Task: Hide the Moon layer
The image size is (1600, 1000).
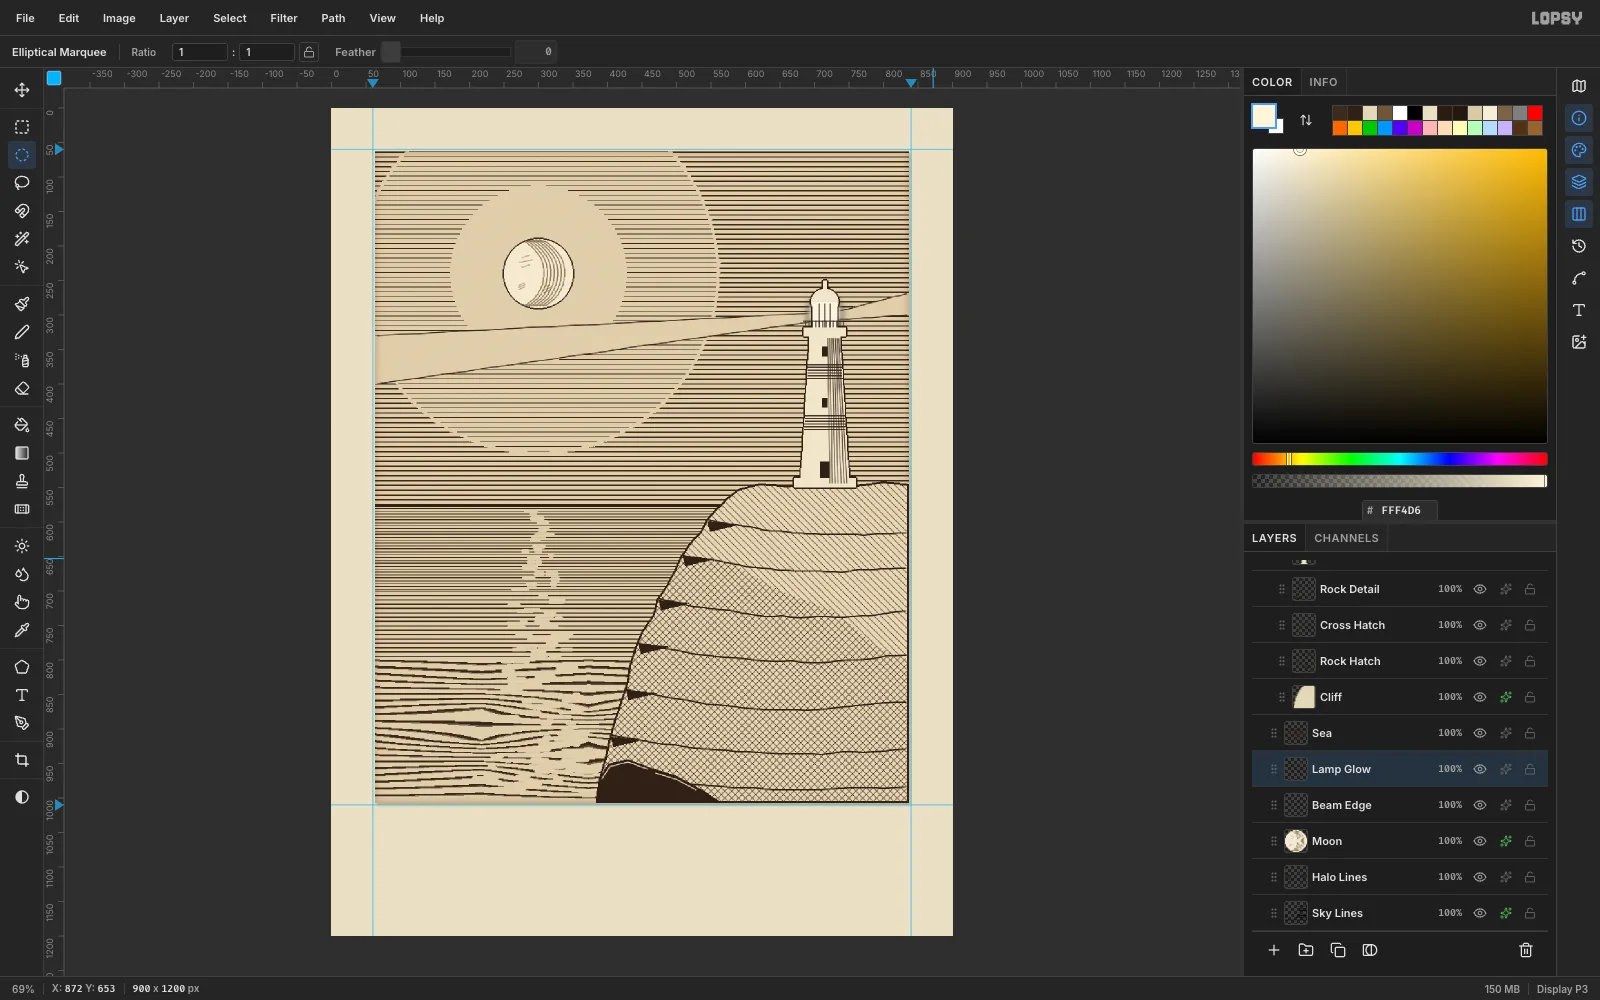Action: point(1480,841)
